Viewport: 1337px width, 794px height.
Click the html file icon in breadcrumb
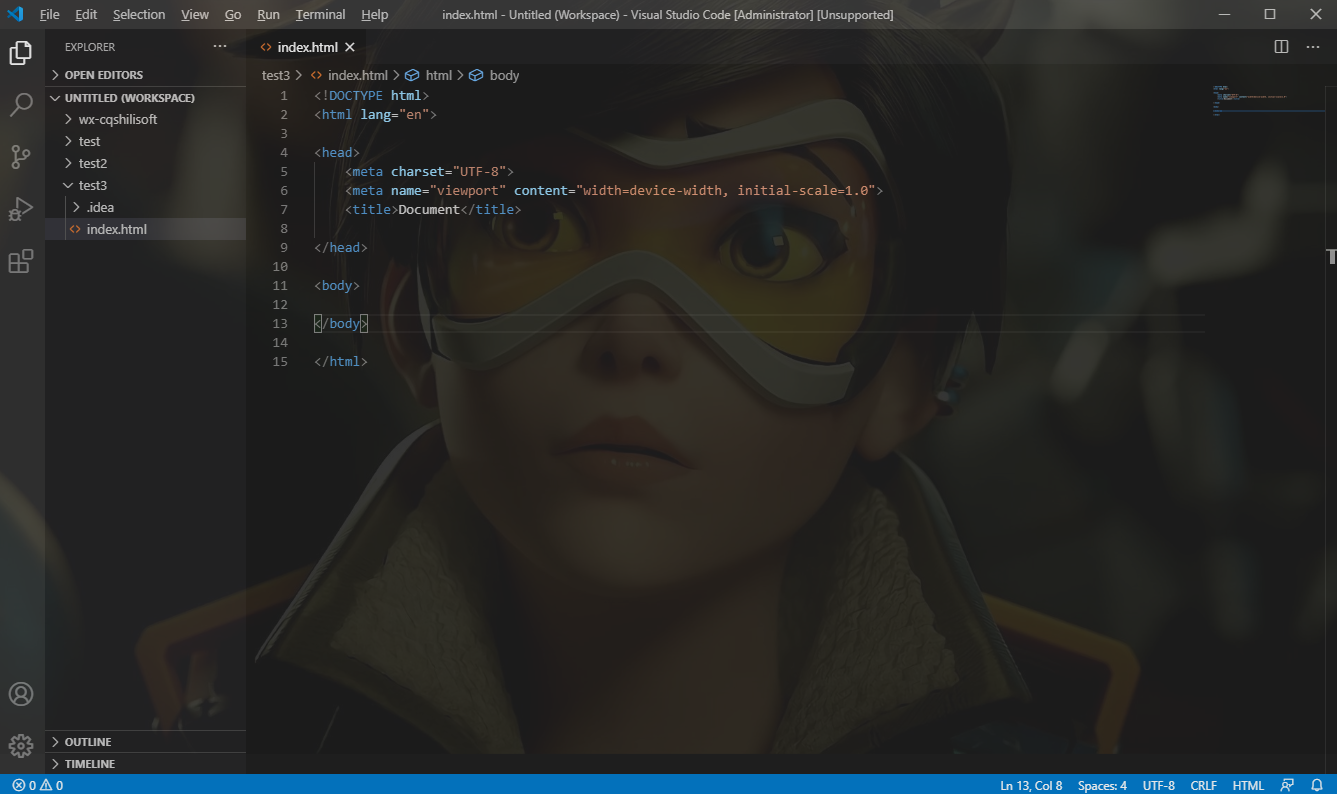[x=316, y=75]
